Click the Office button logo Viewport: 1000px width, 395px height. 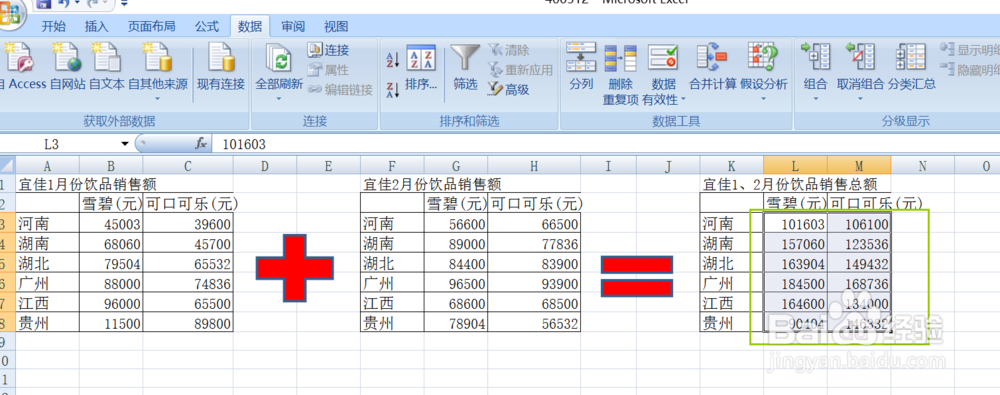click(x=10, y=14)
